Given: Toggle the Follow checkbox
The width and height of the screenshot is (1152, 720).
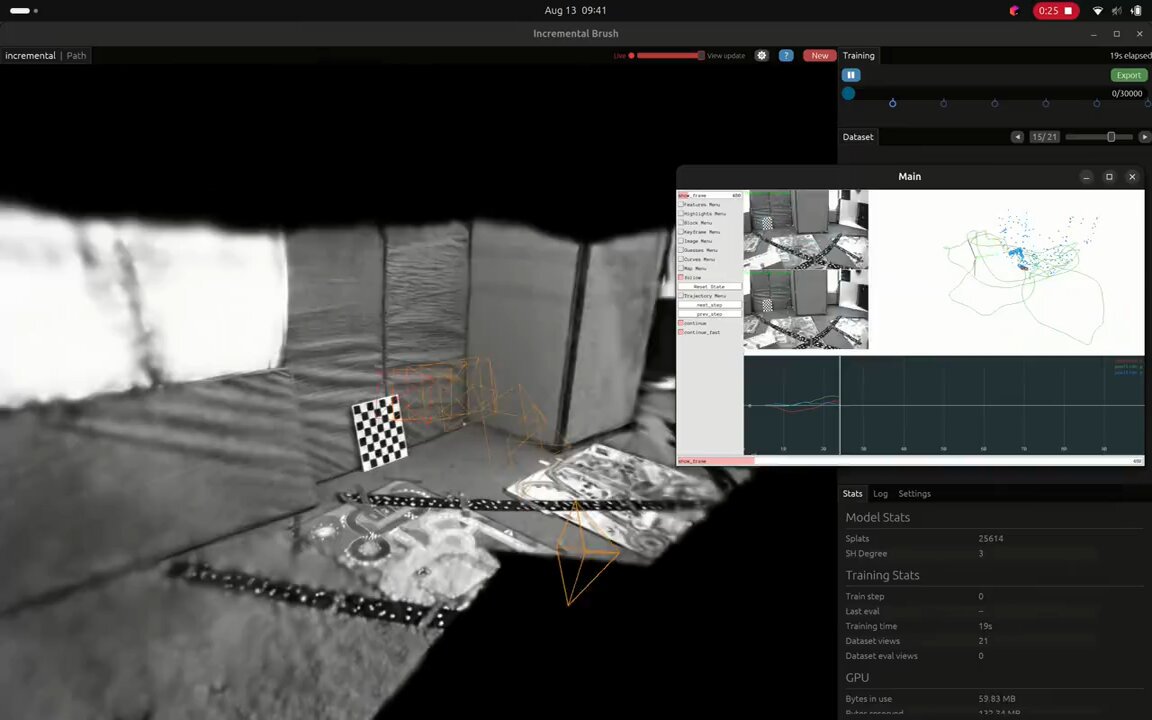Looking at the screenshot, I should 681,278.
